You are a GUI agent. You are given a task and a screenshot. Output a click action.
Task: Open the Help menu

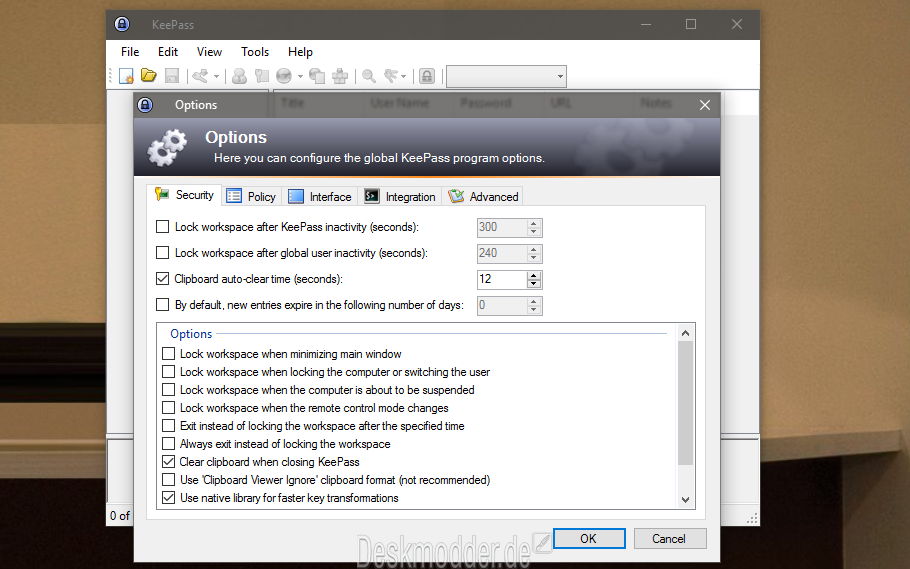(300, 52)
